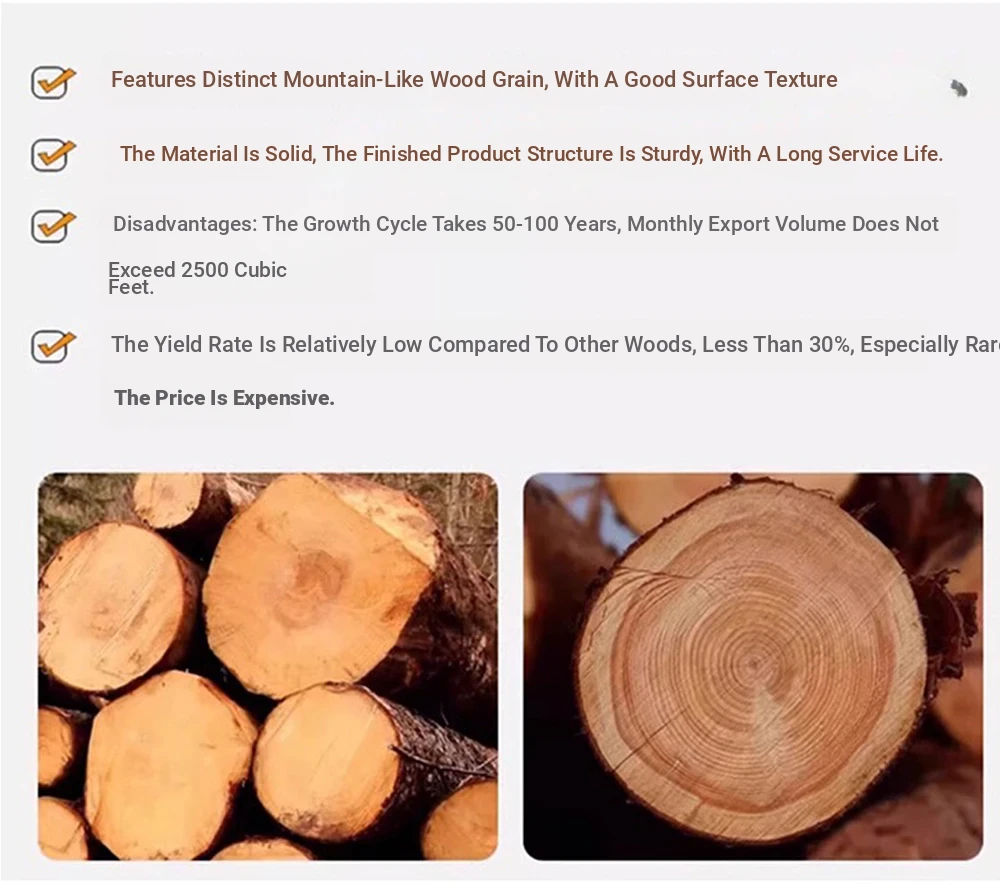Viewport: 1000px width, 895px height.
Task: Click the bold 'The Price Is Expensive.' text
Action: [224, 398]
